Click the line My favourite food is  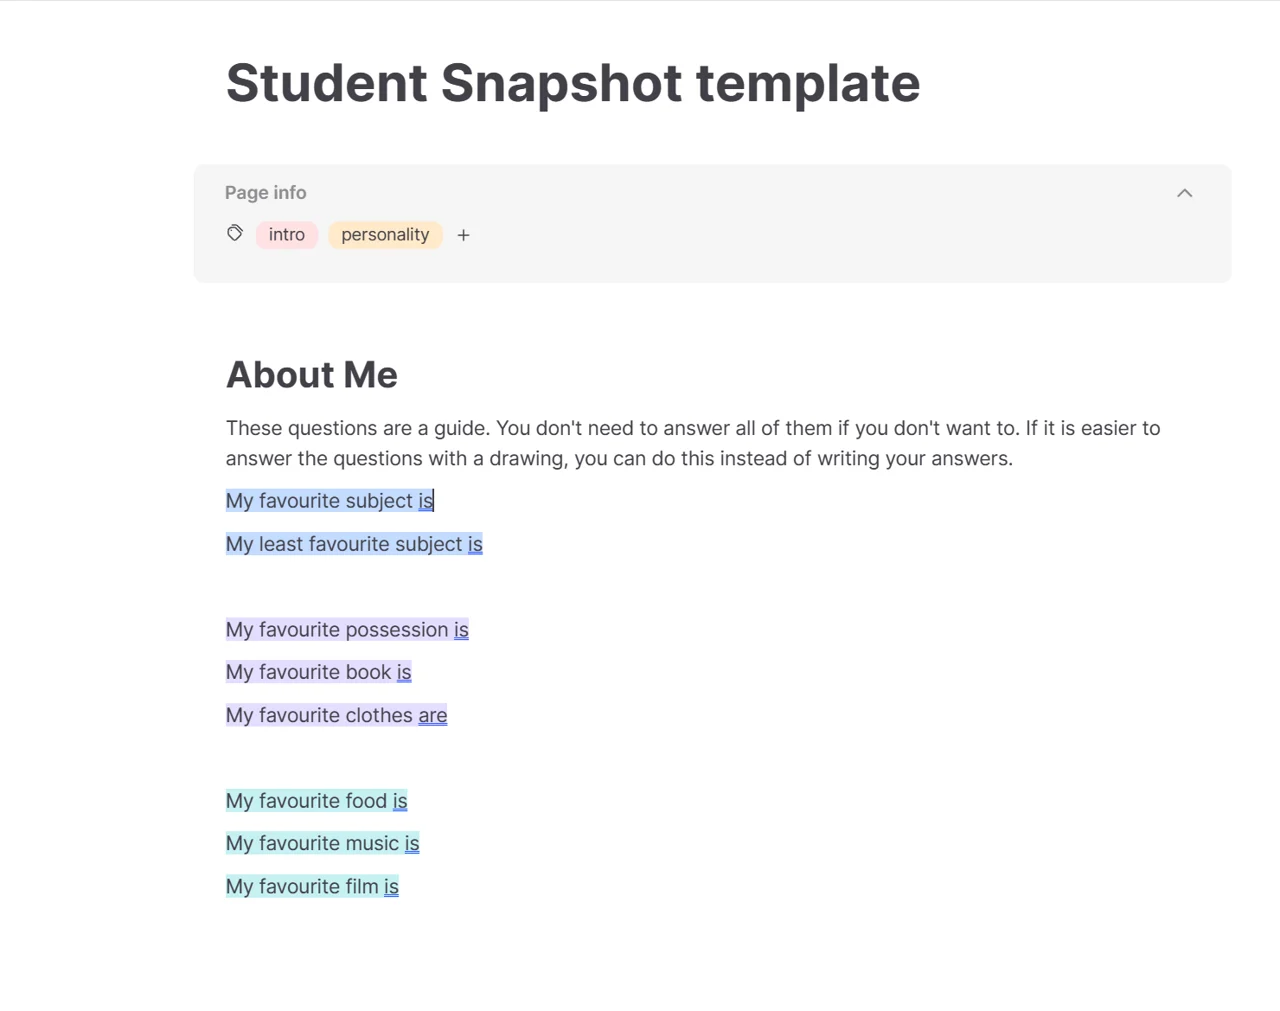pyautogui.click(x=317, y=801)
